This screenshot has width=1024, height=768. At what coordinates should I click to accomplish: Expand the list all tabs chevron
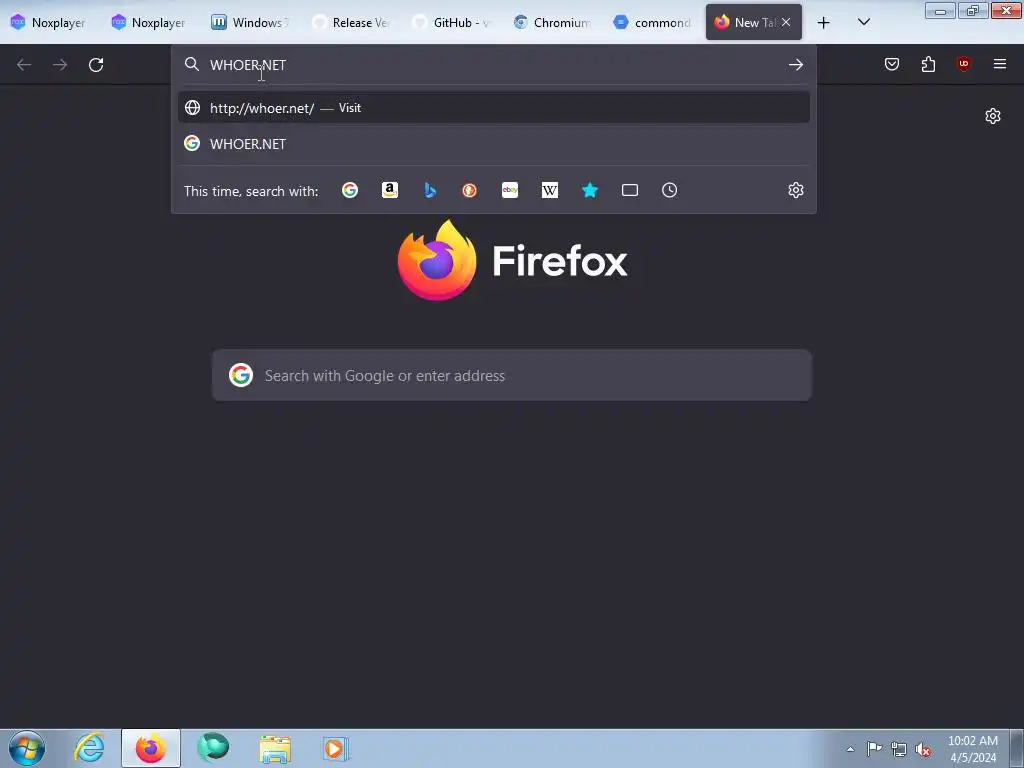[863, 22]
